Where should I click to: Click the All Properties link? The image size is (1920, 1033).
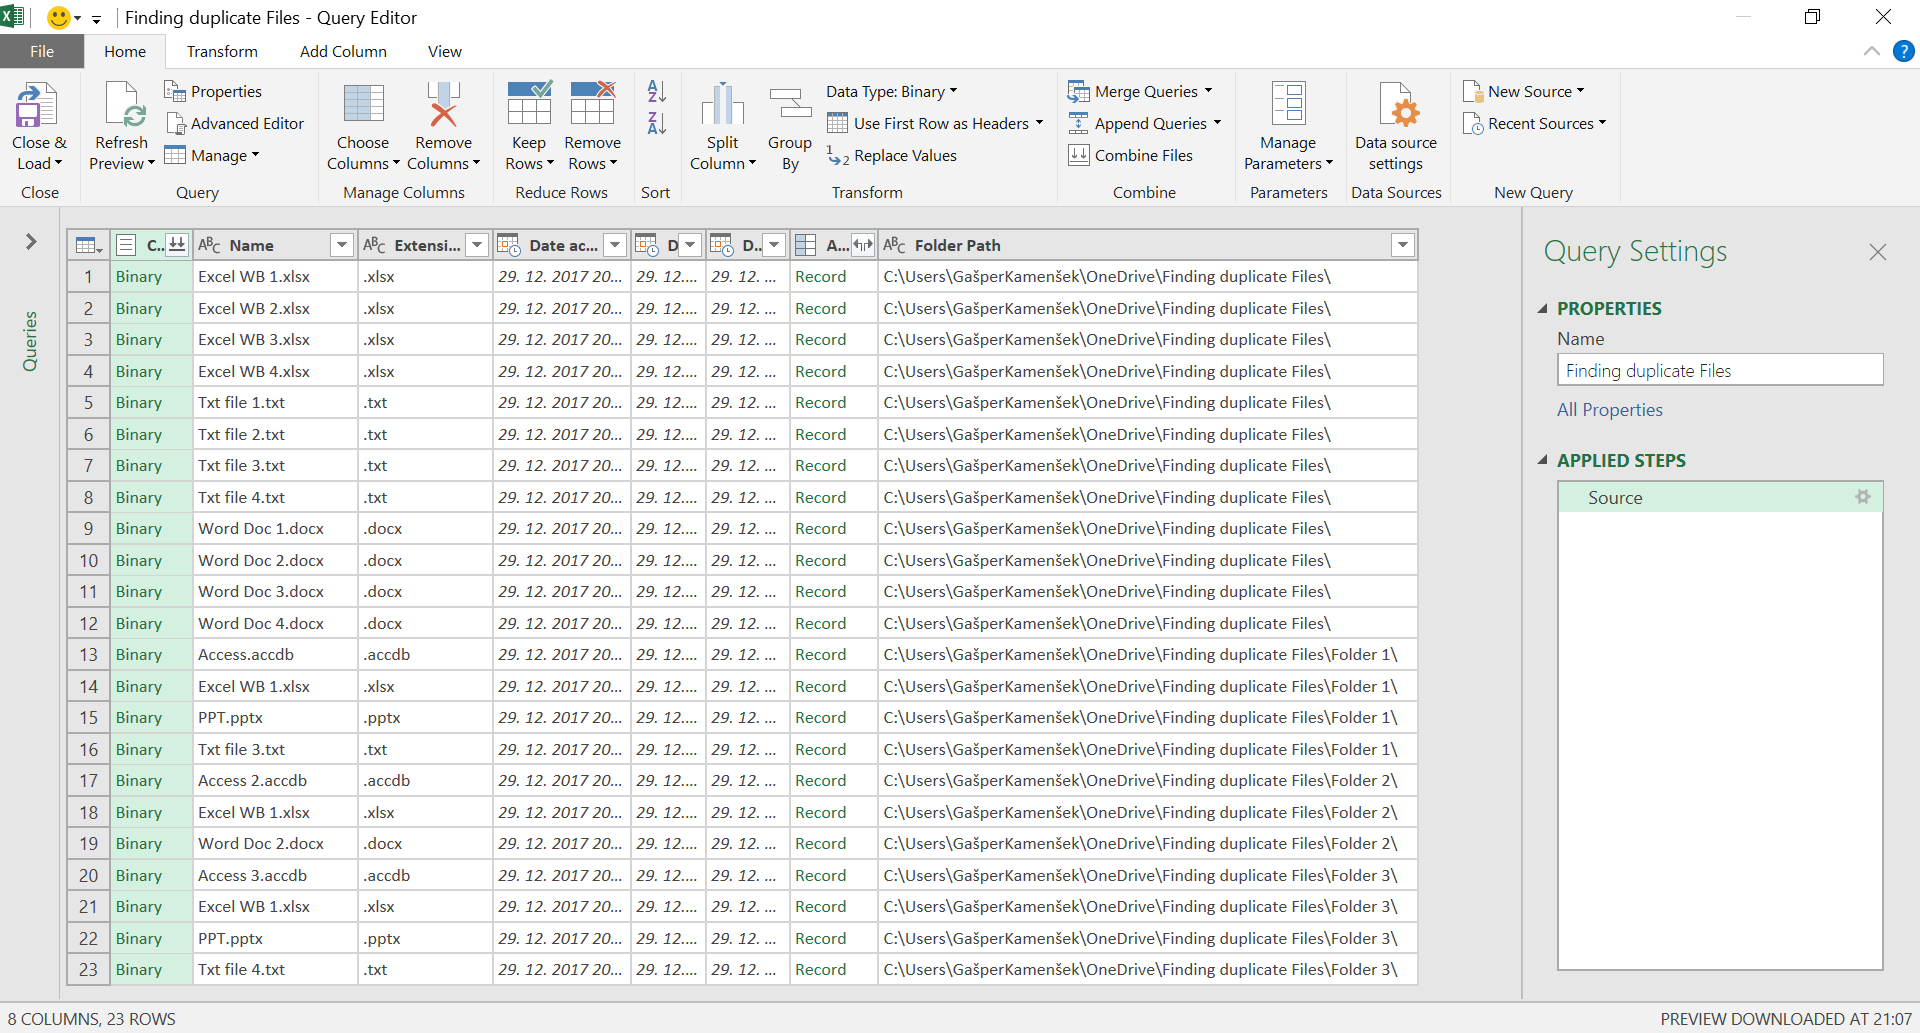coord(1609,410)
